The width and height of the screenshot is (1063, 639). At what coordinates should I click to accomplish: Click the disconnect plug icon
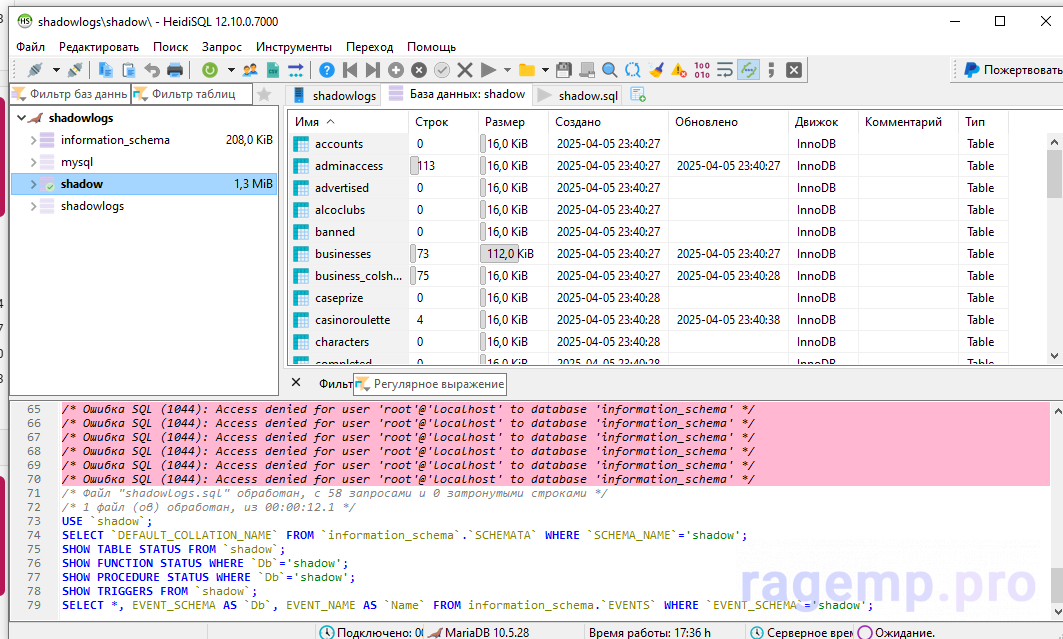pyautogui.click(x=75, y=70)
